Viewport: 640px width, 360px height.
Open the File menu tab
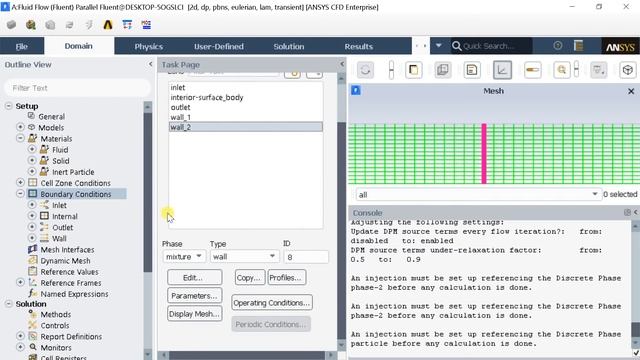[x=22, y=46]
